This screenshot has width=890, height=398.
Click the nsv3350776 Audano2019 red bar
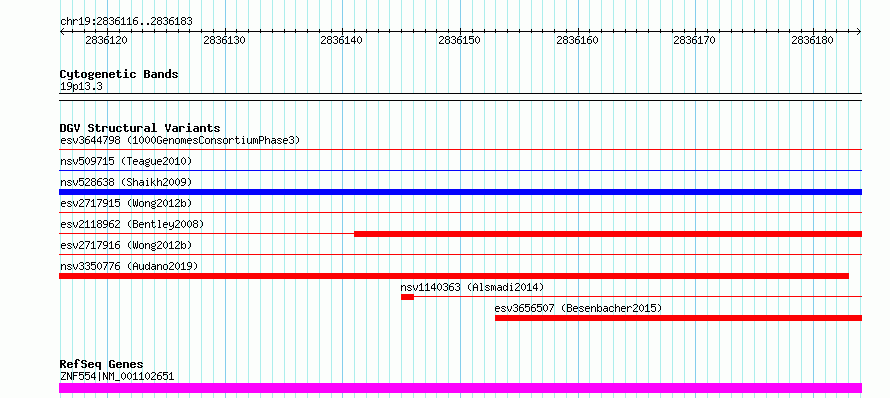click(454, 276)
